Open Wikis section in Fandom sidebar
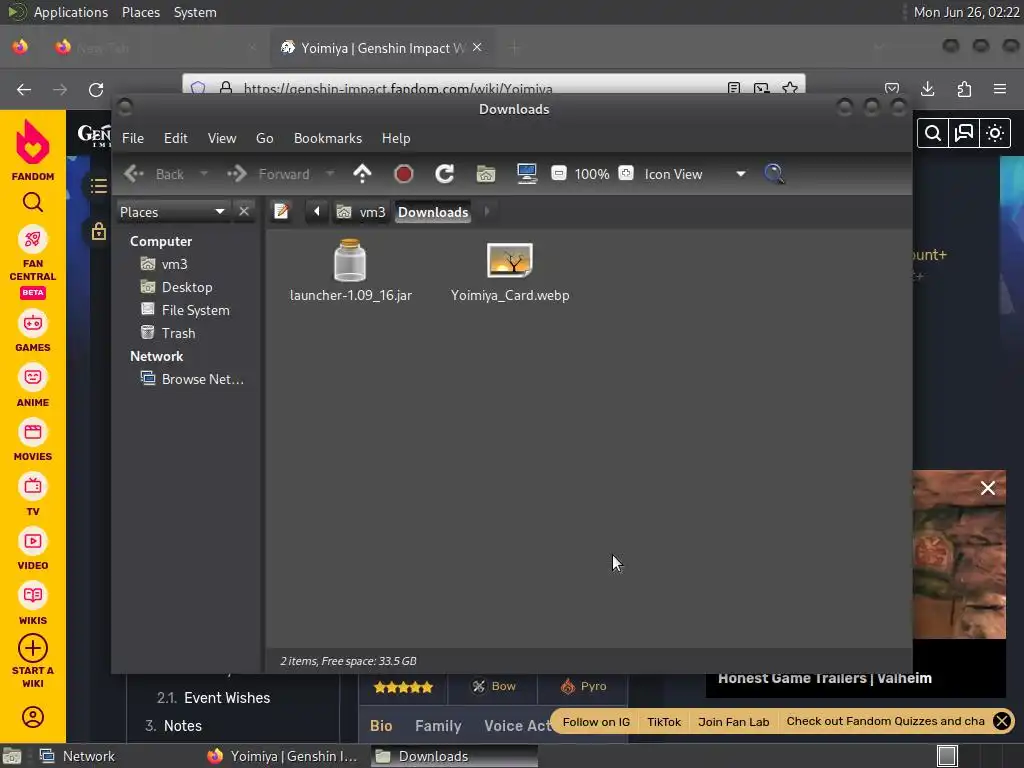 33,605
